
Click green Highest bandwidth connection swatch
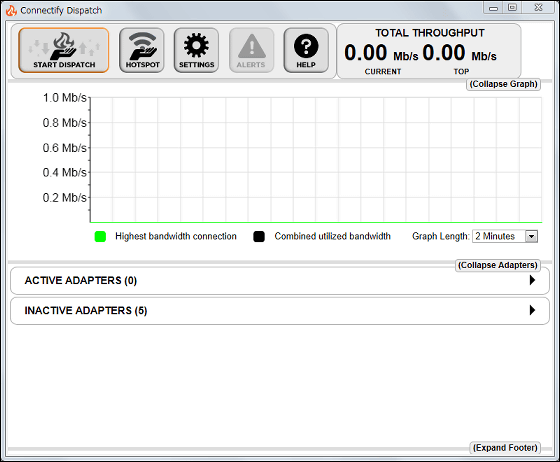coord(100,236)
